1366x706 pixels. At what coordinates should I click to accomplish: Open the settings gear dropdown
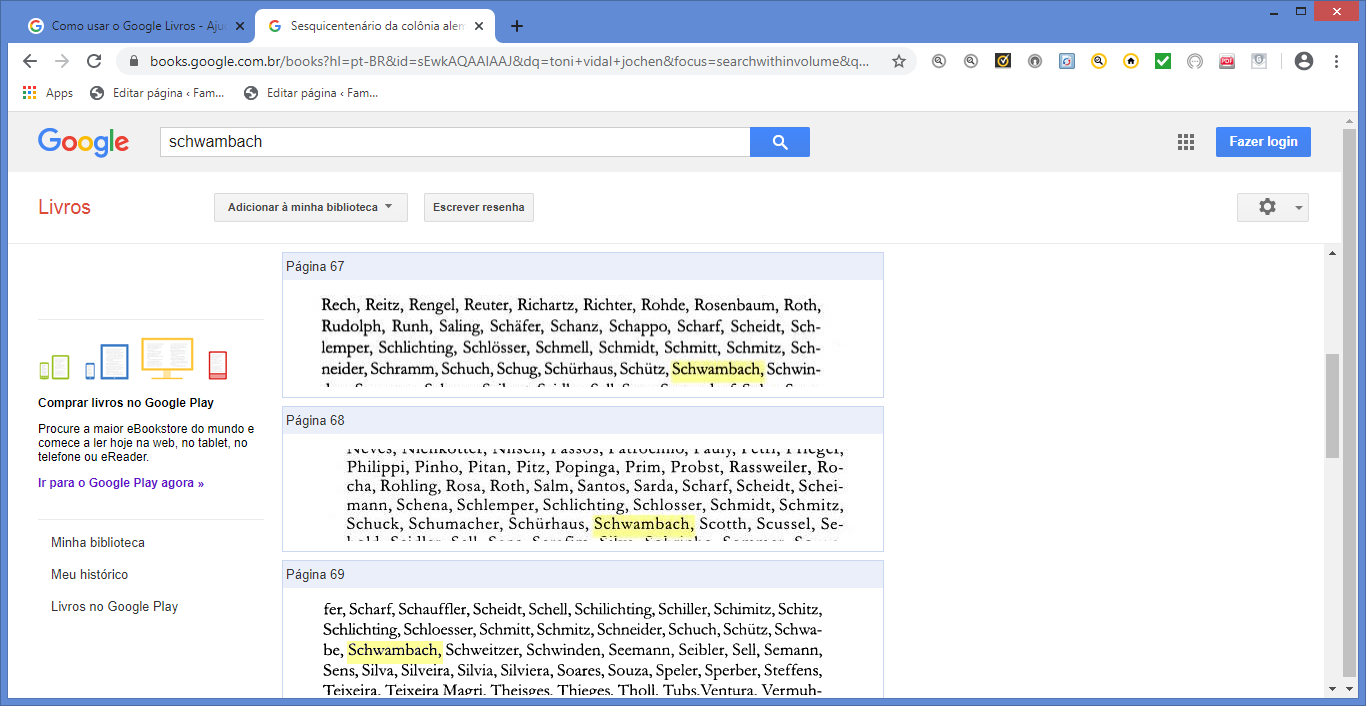point(1272,207)
